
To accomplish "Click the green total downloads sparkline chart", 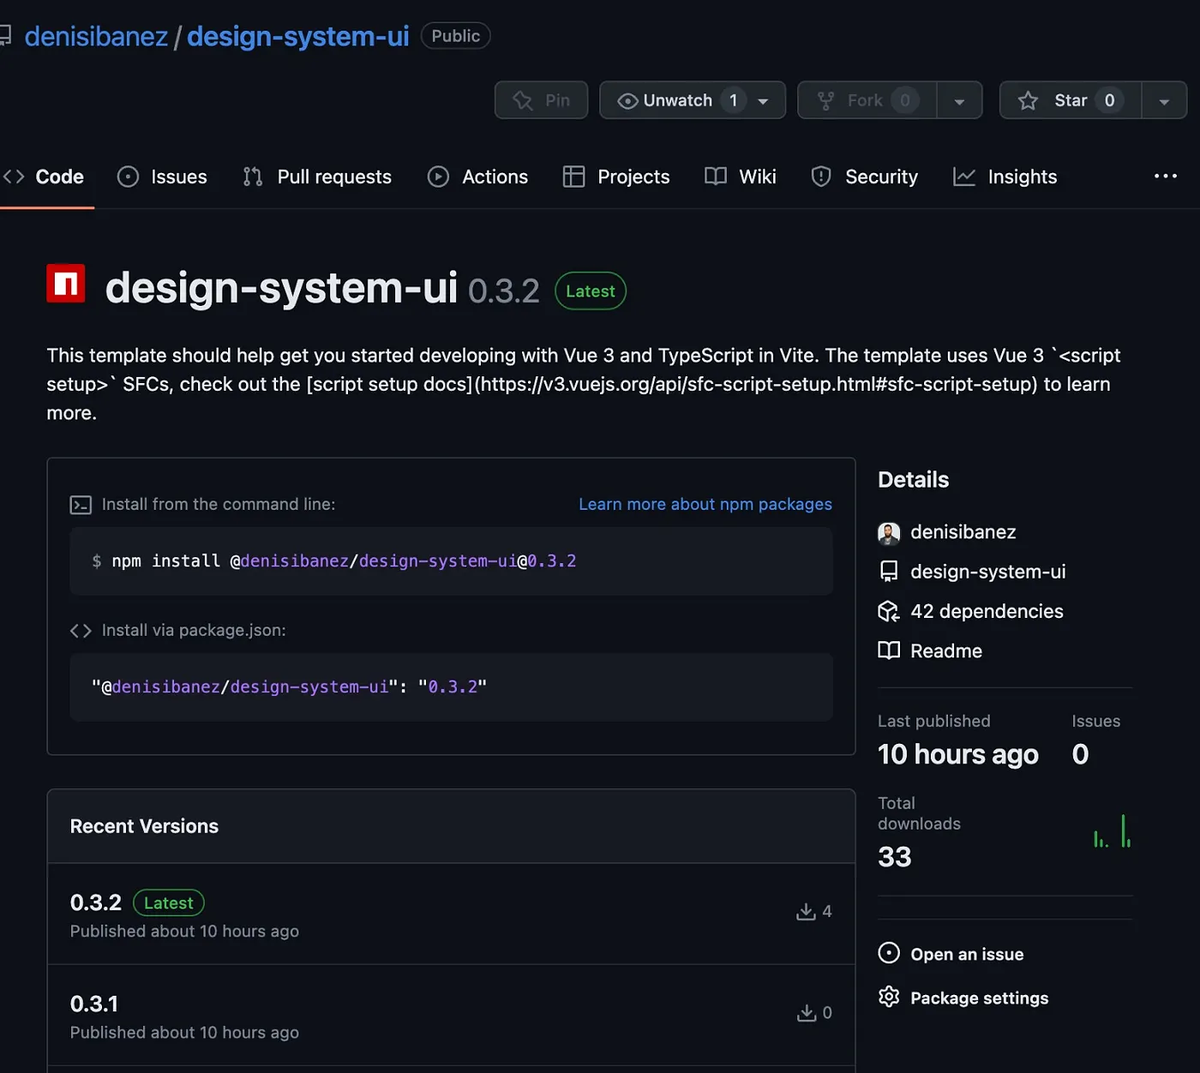I will tap(1113, 831).
